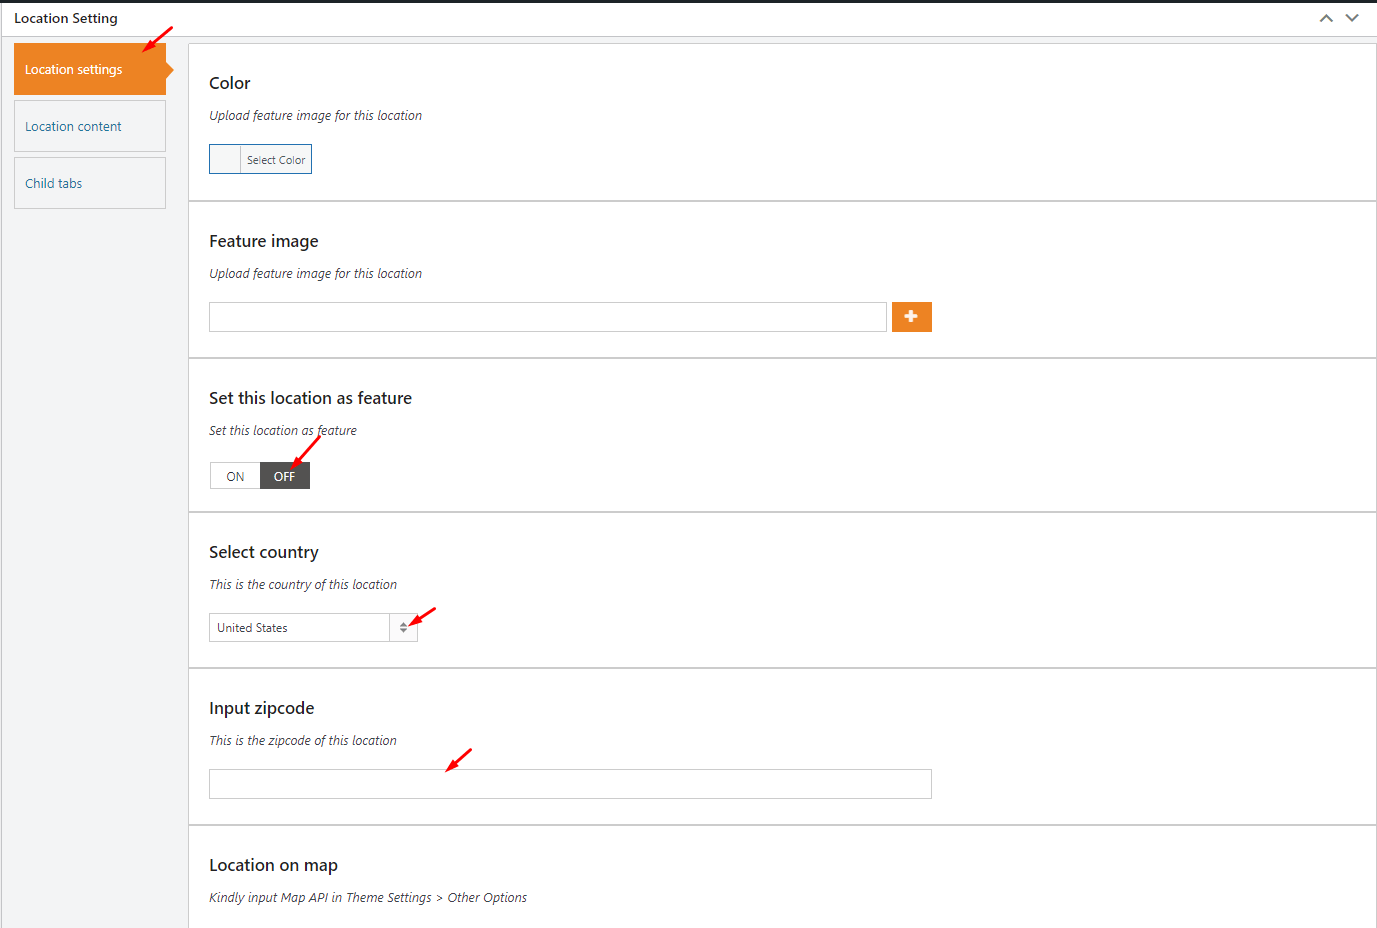The width and height of the screenshot is (1377, 928).
Task: Click the Color section heading
Action: (x=230, y=83)
